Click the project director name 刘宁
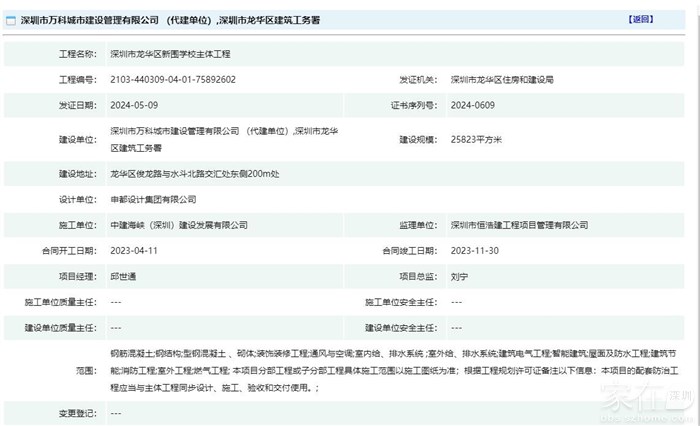The image size is (700, 426). [x=461, y=276]
